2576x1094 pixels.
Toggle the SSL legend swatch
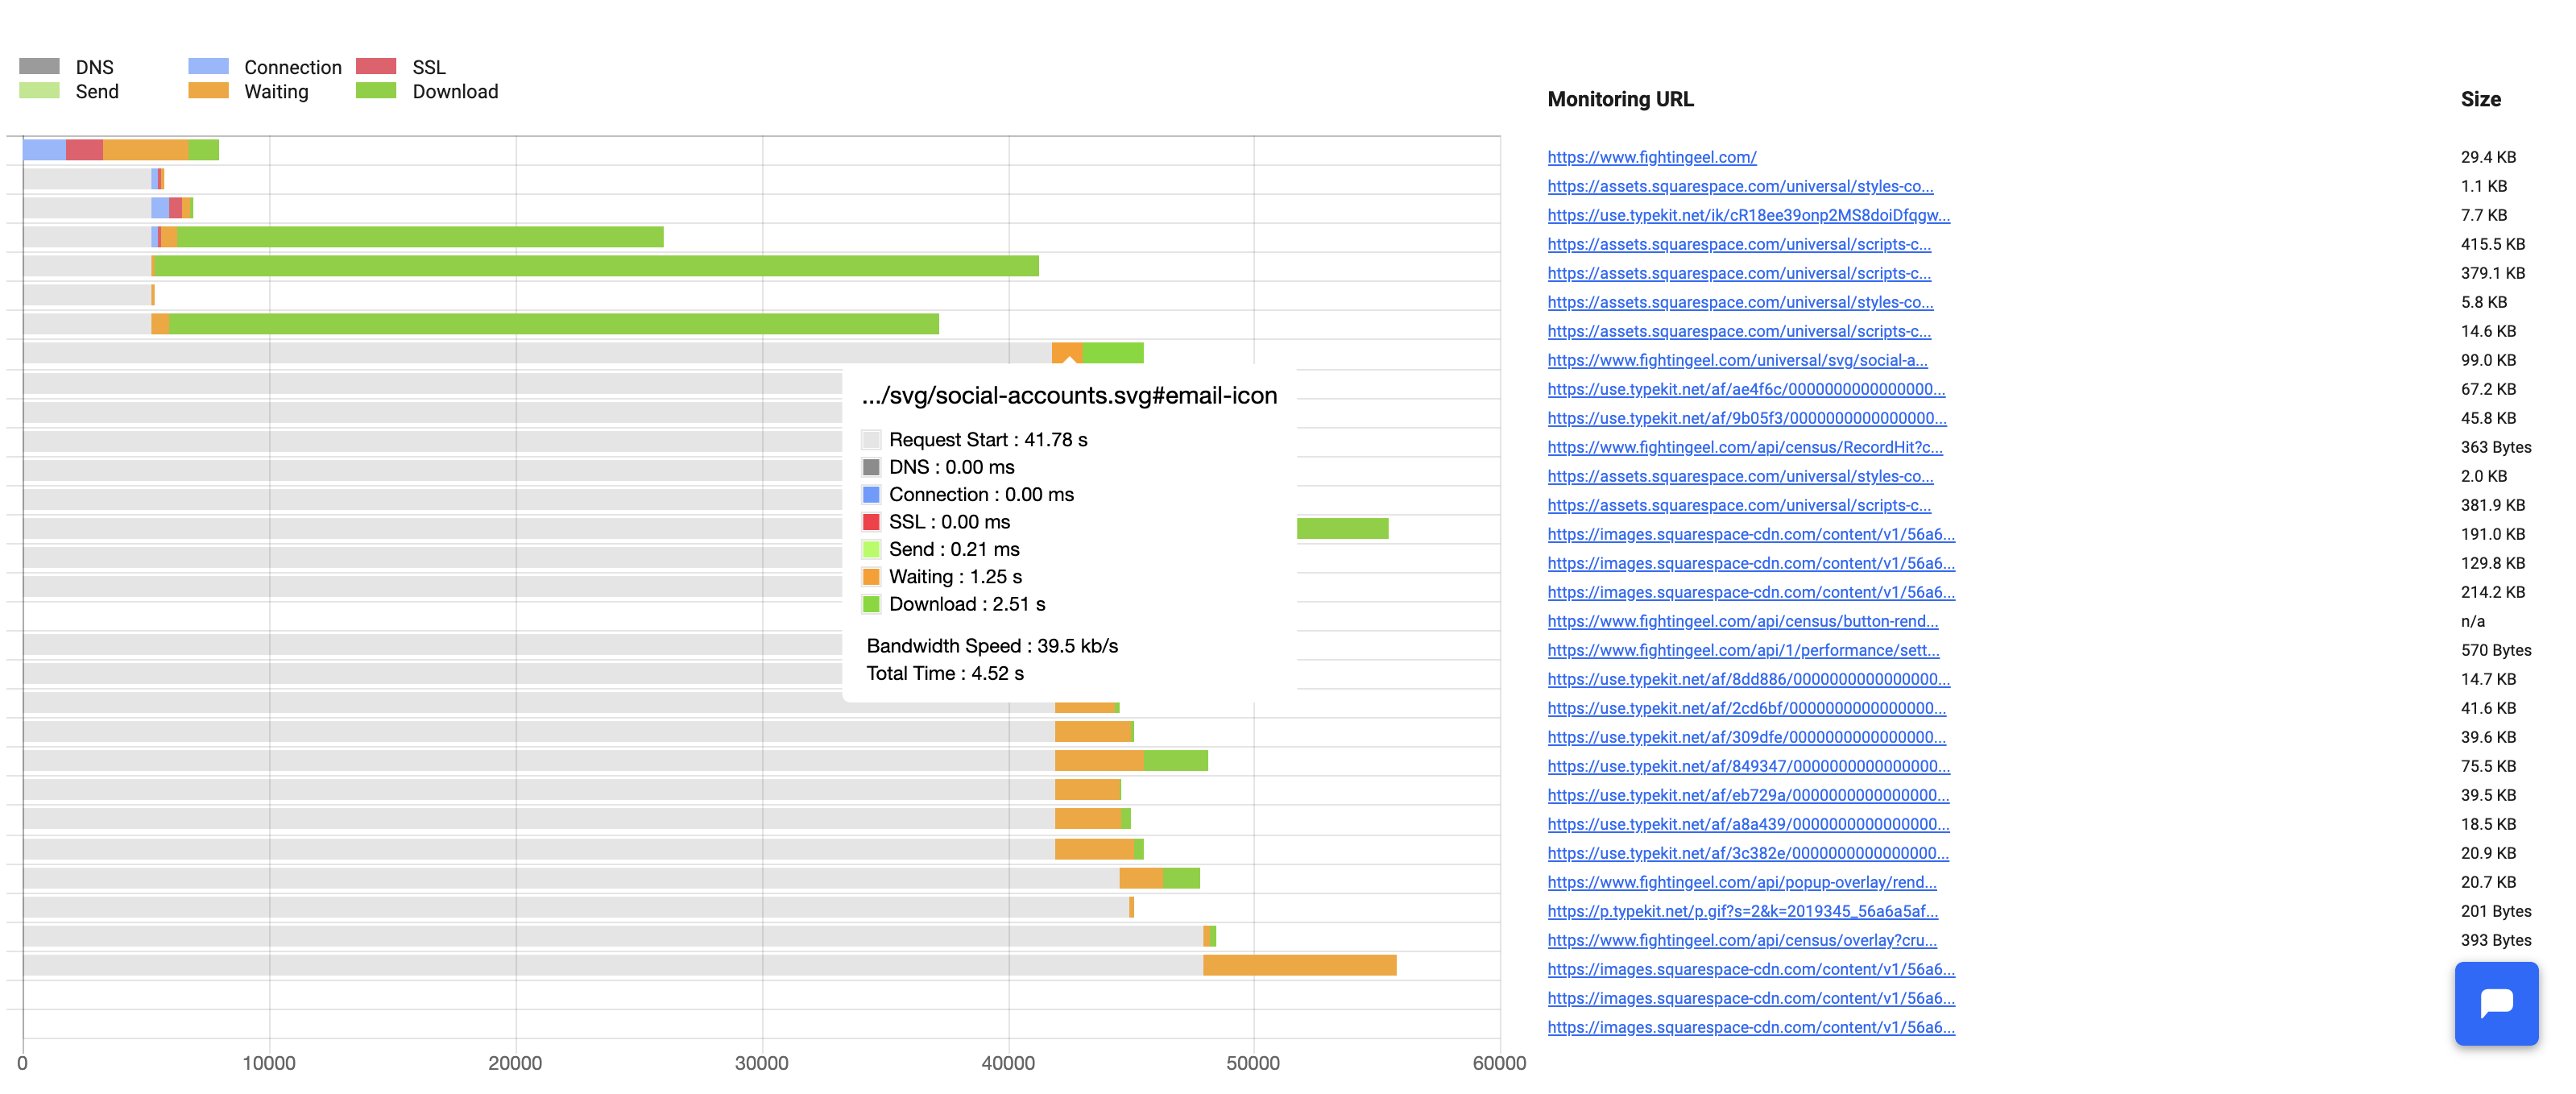click(x=376, y=66)
